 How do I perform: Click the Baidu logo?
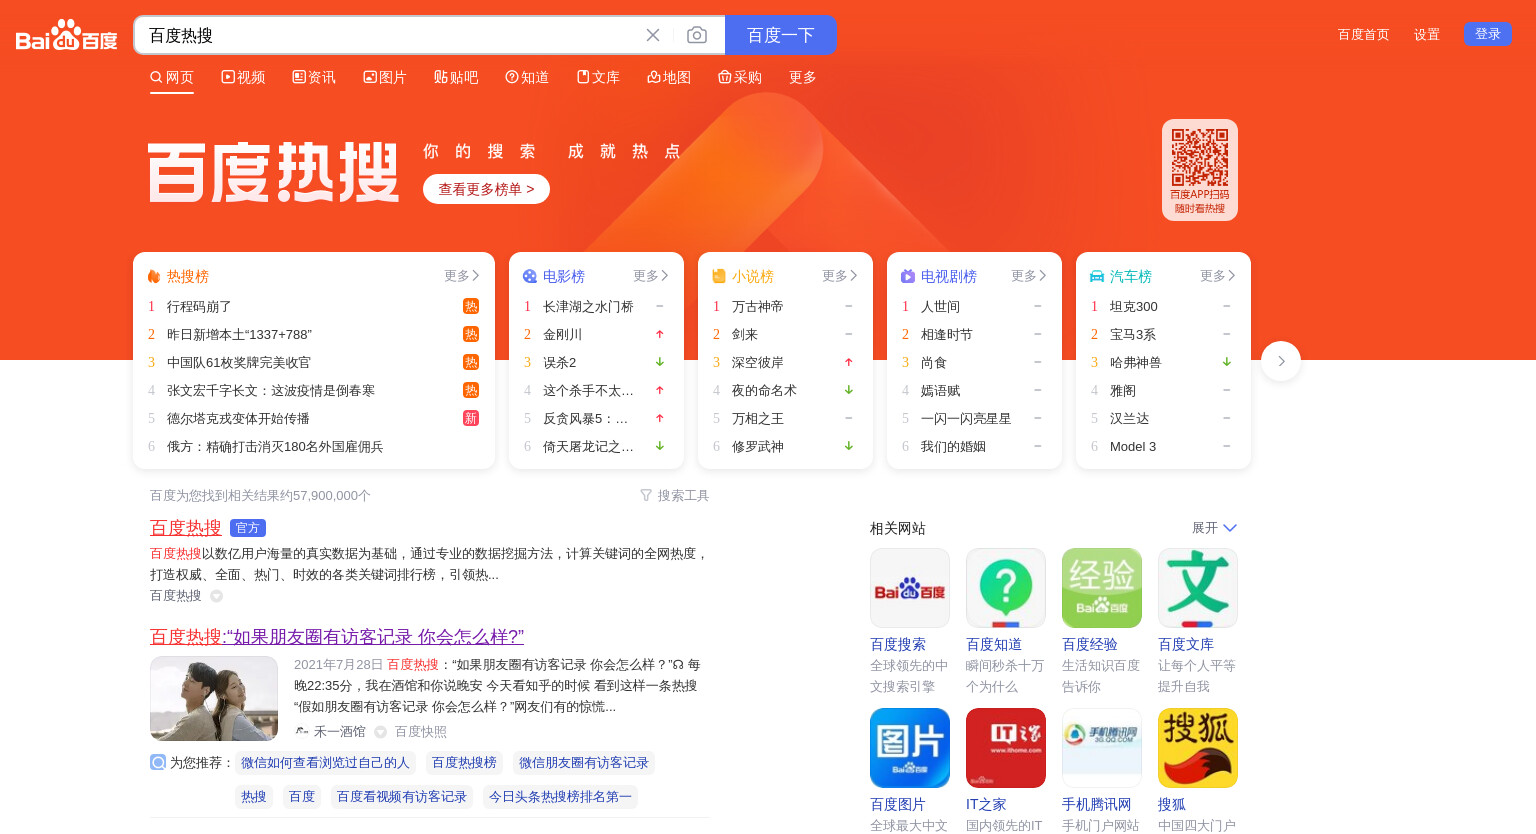(67, 35)
